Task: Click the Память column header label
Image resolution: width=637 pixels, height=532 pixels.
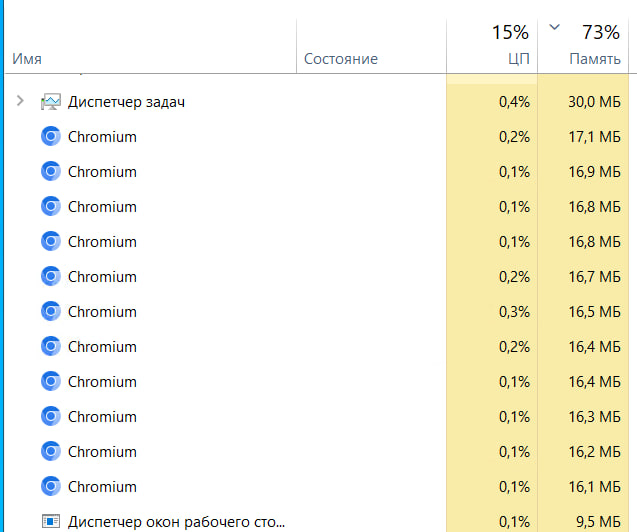Action: click(x=595, y=59)
